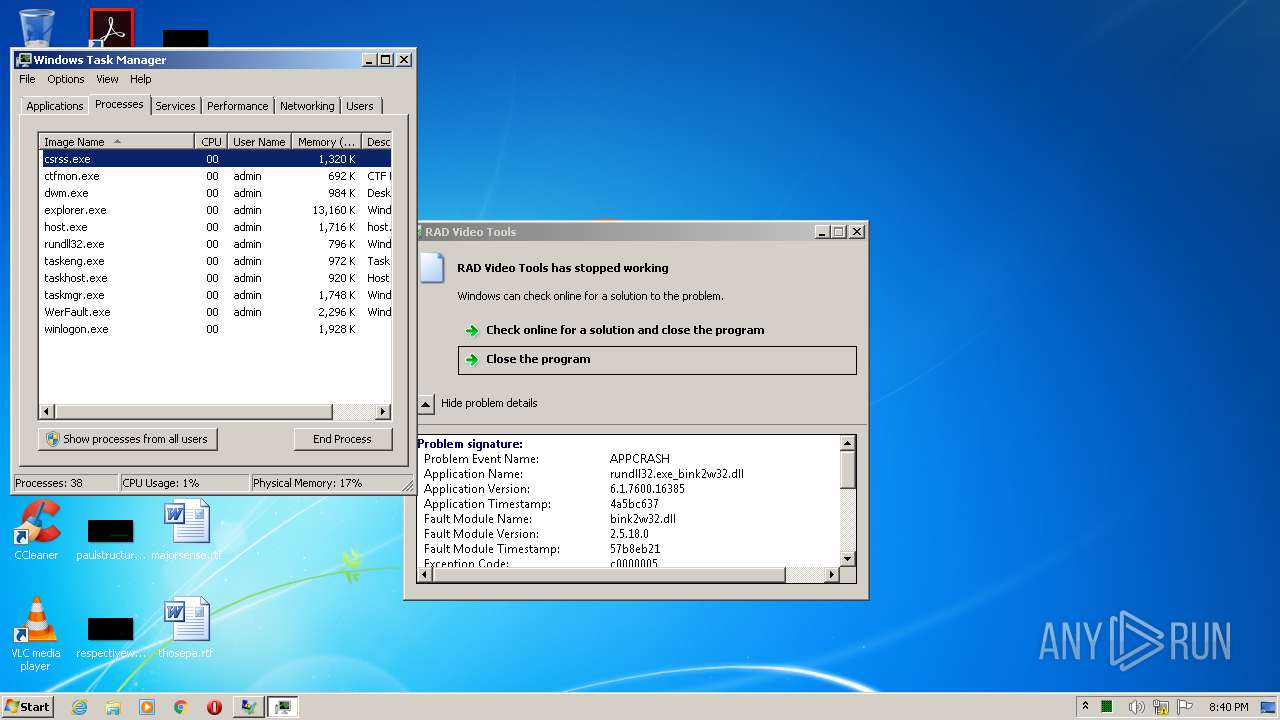Select the respectivew desktop file
1280x720 pixels.
[111, 637]
